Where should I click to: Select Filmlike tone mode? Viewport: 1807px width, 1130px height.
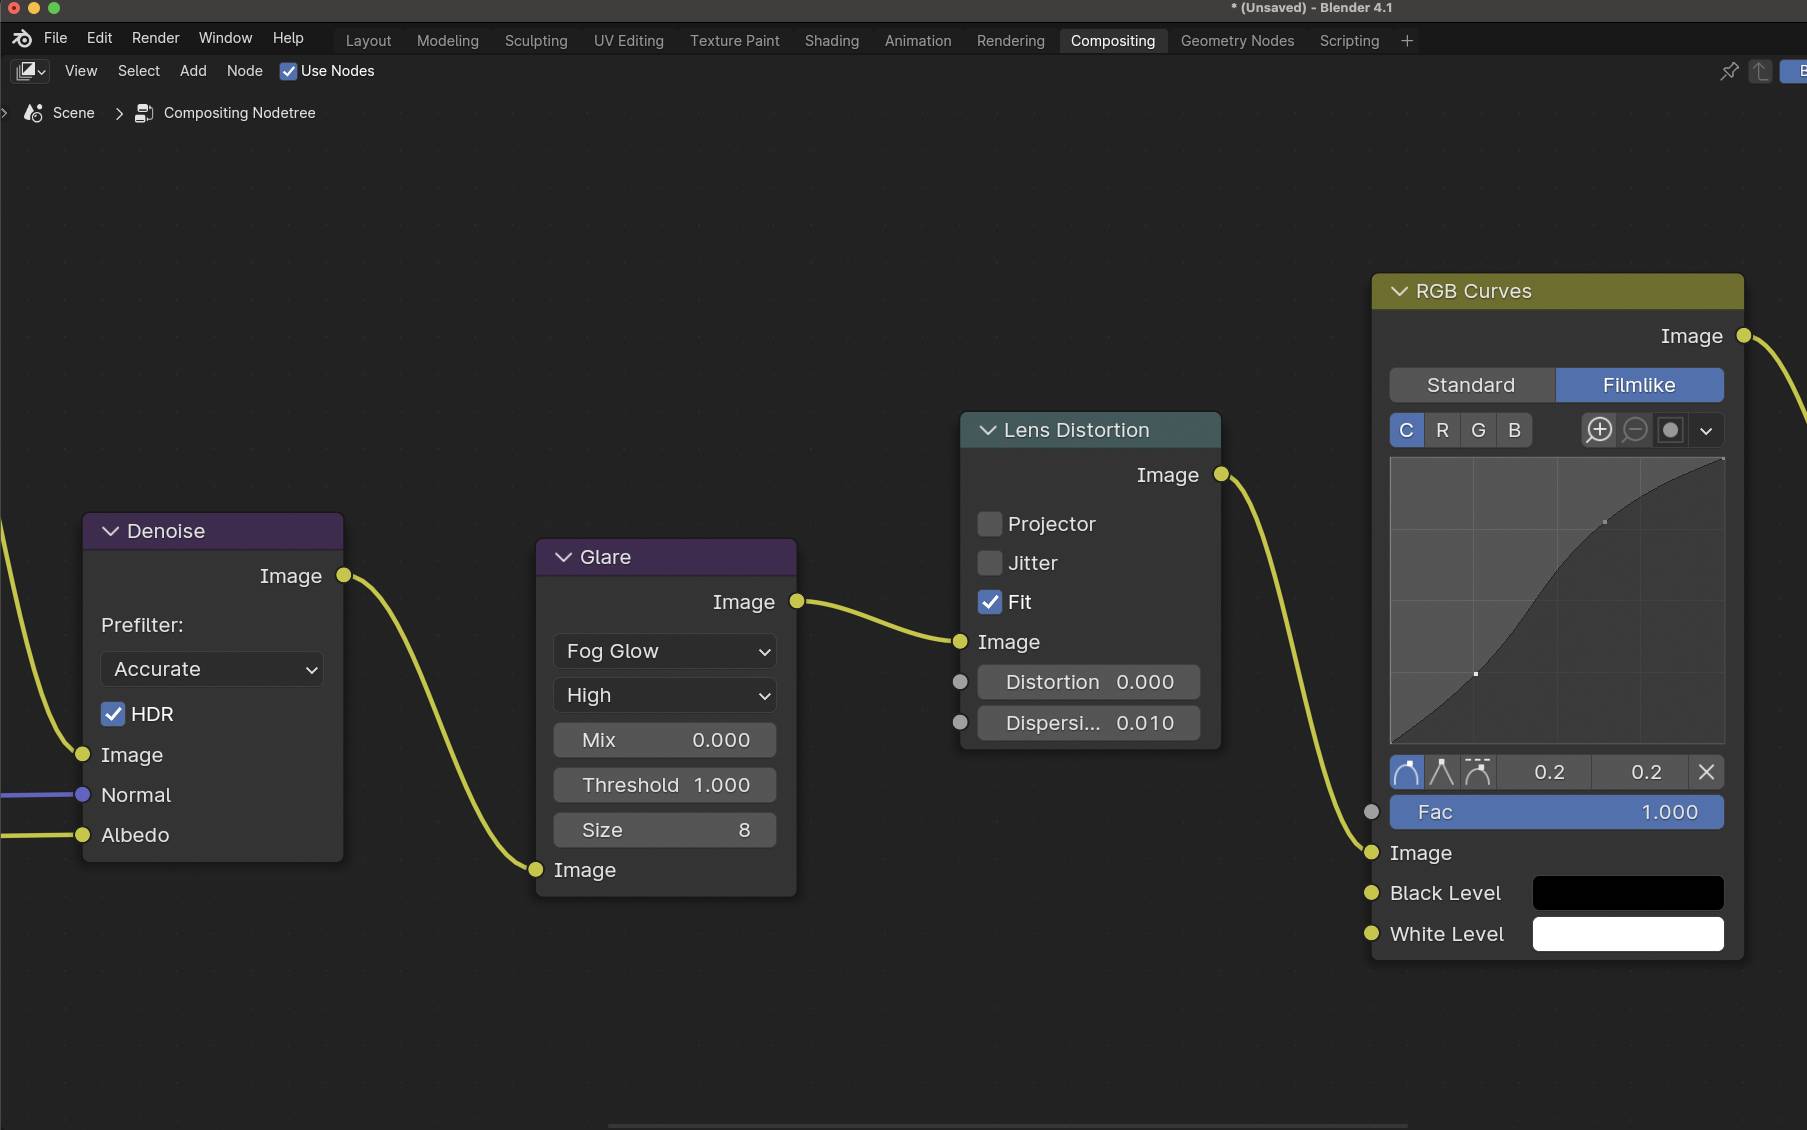pyautogui.click(x=1639, y=385)
